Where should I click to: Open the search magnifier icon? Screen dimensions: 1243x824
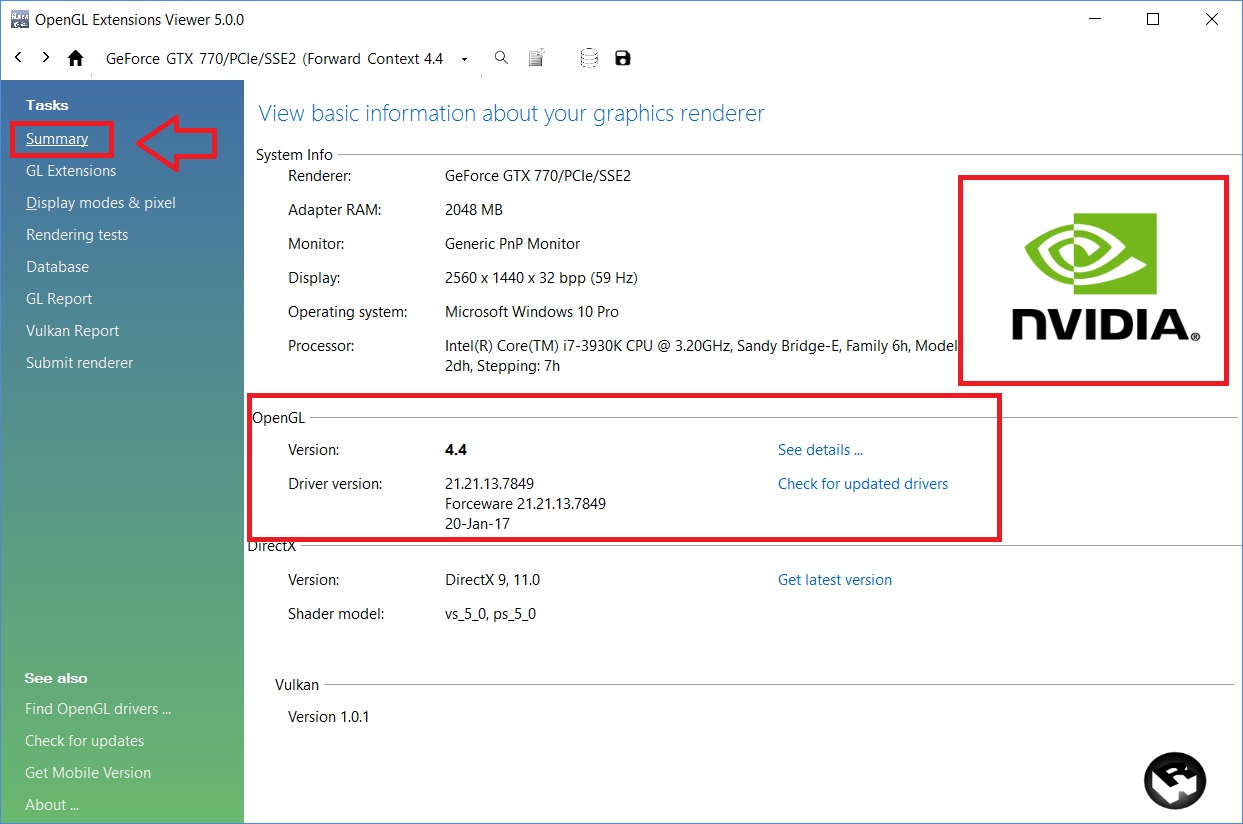(x=502, y=58)
